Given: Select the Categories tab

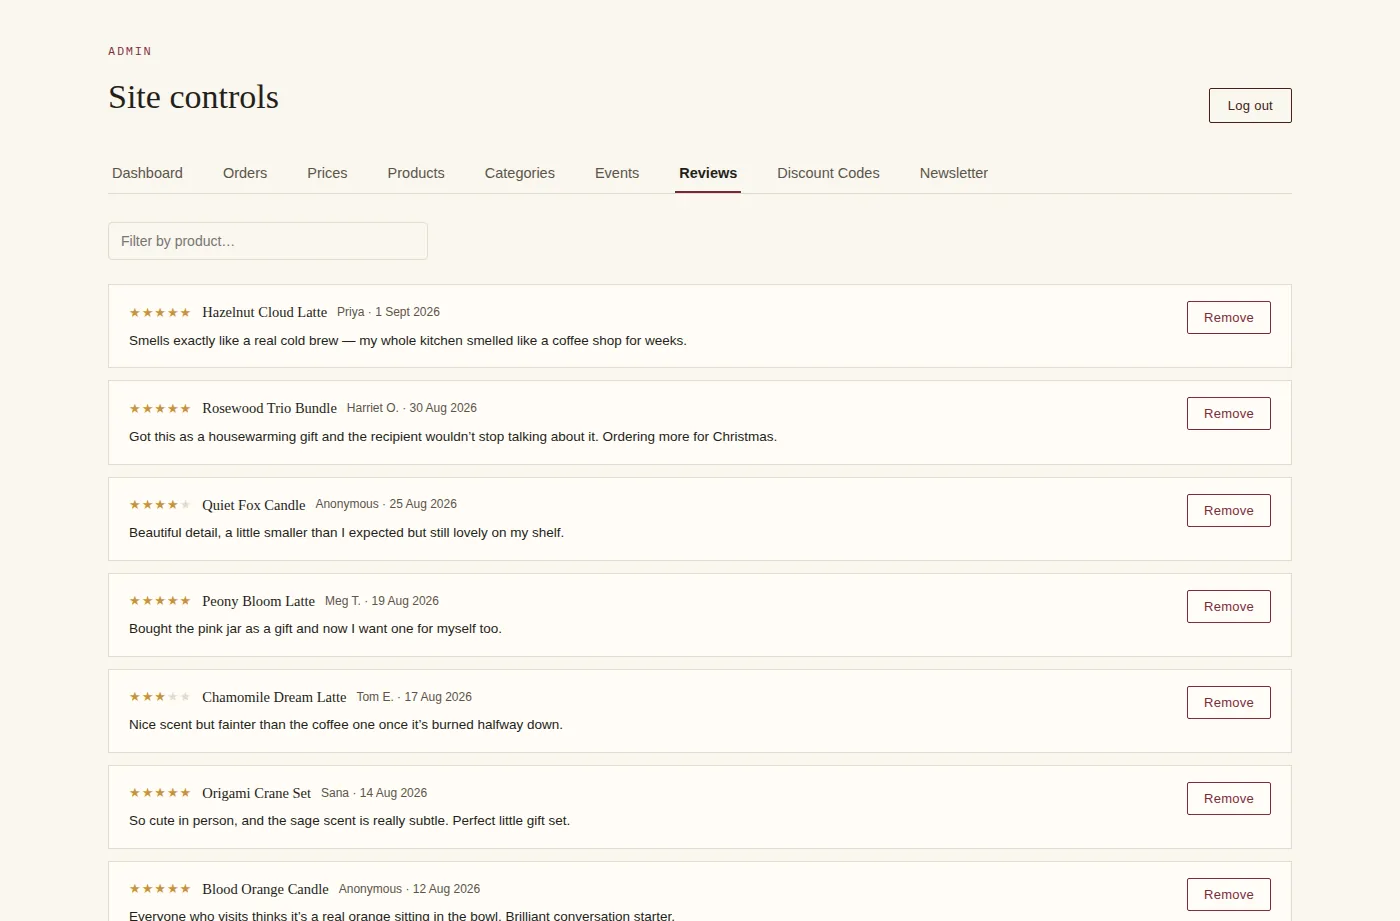Looking at the screenshot, I should tap(520, 173).
